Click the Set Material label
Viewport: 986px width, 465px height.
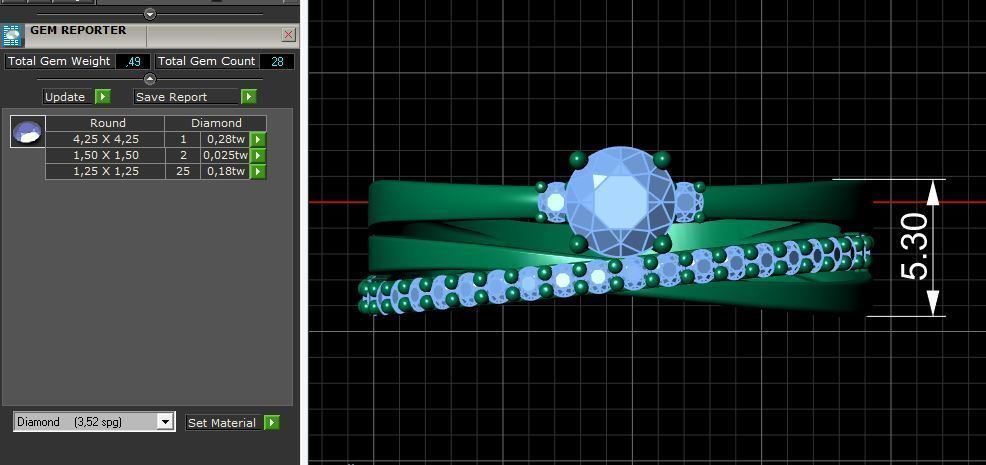(x=223, y=423)
